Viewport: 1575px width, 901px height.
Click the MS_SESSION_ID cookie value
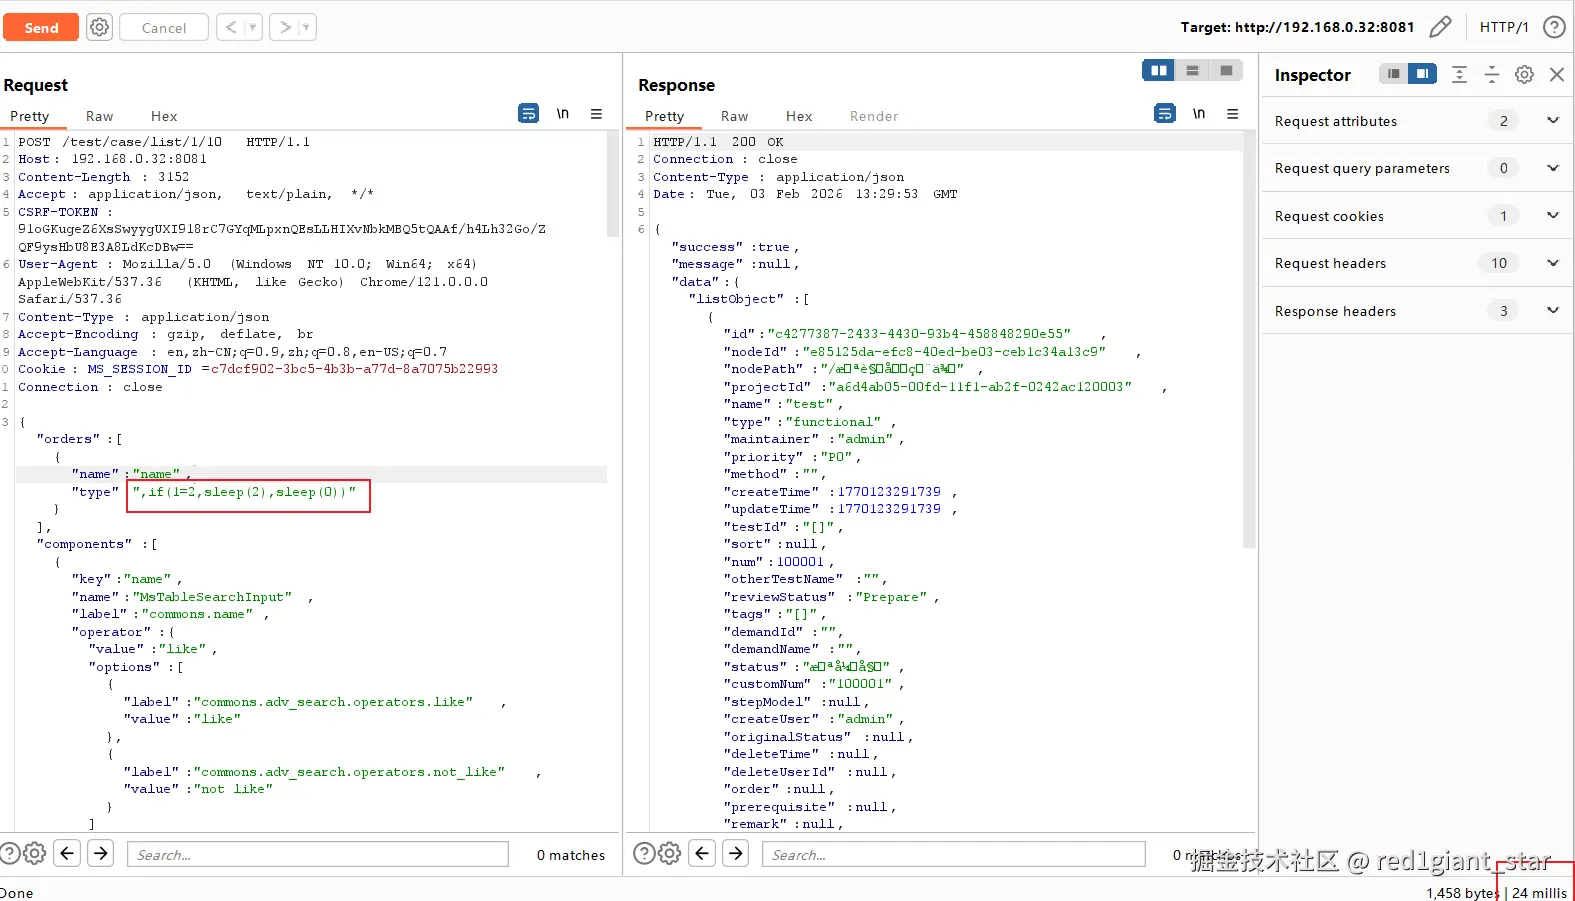[354, 369]
